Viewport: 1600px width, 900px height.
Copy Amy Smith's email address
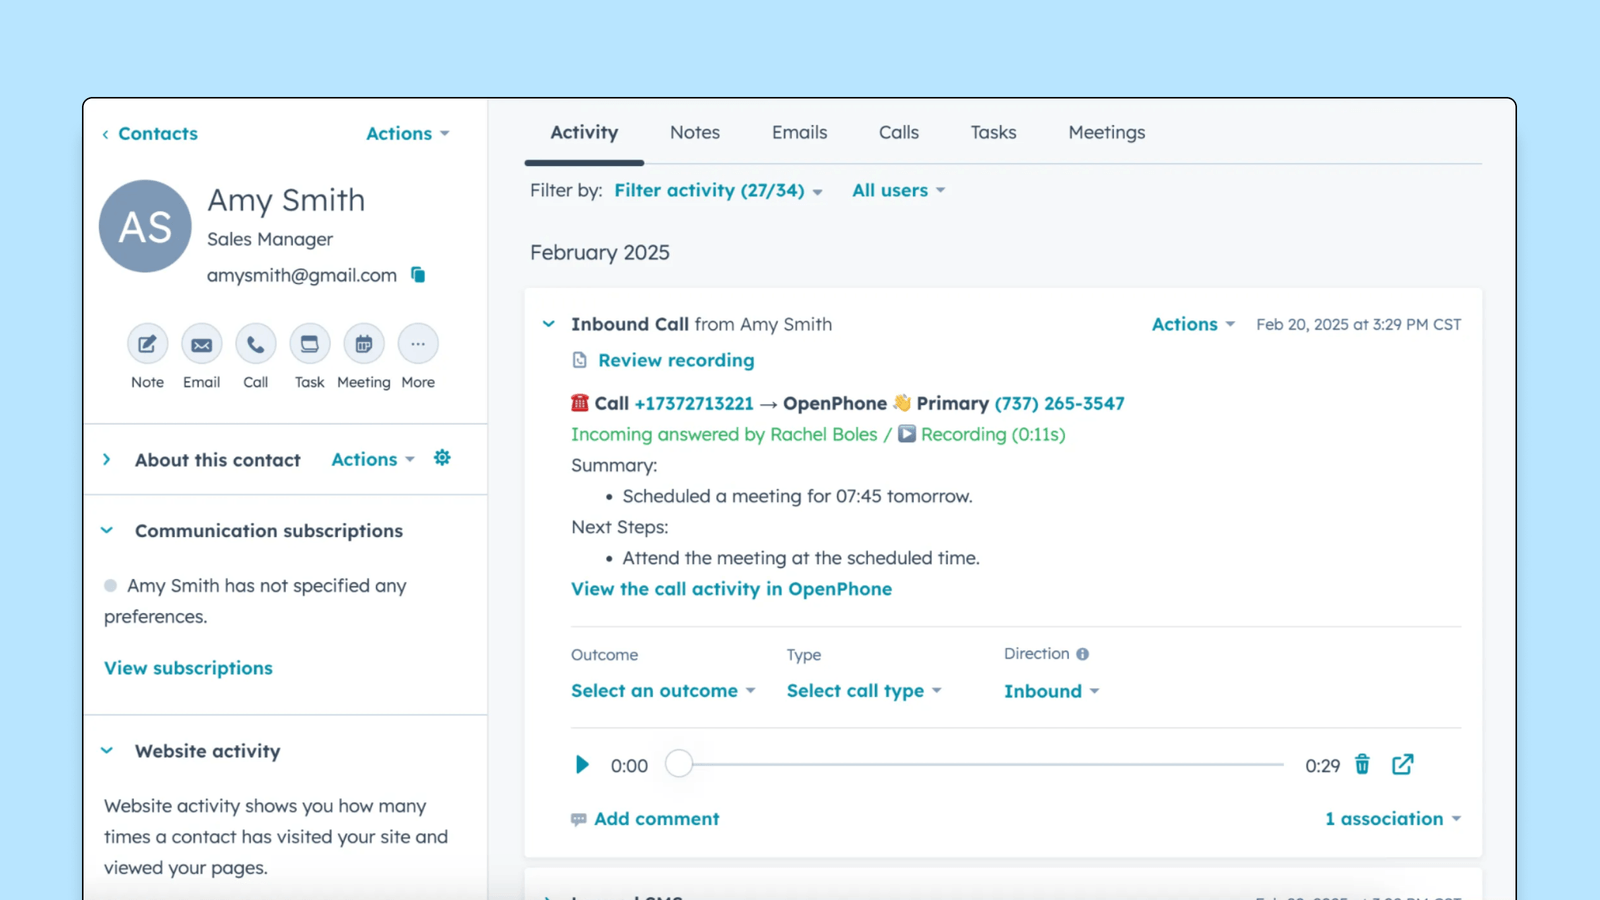(417, 275)
